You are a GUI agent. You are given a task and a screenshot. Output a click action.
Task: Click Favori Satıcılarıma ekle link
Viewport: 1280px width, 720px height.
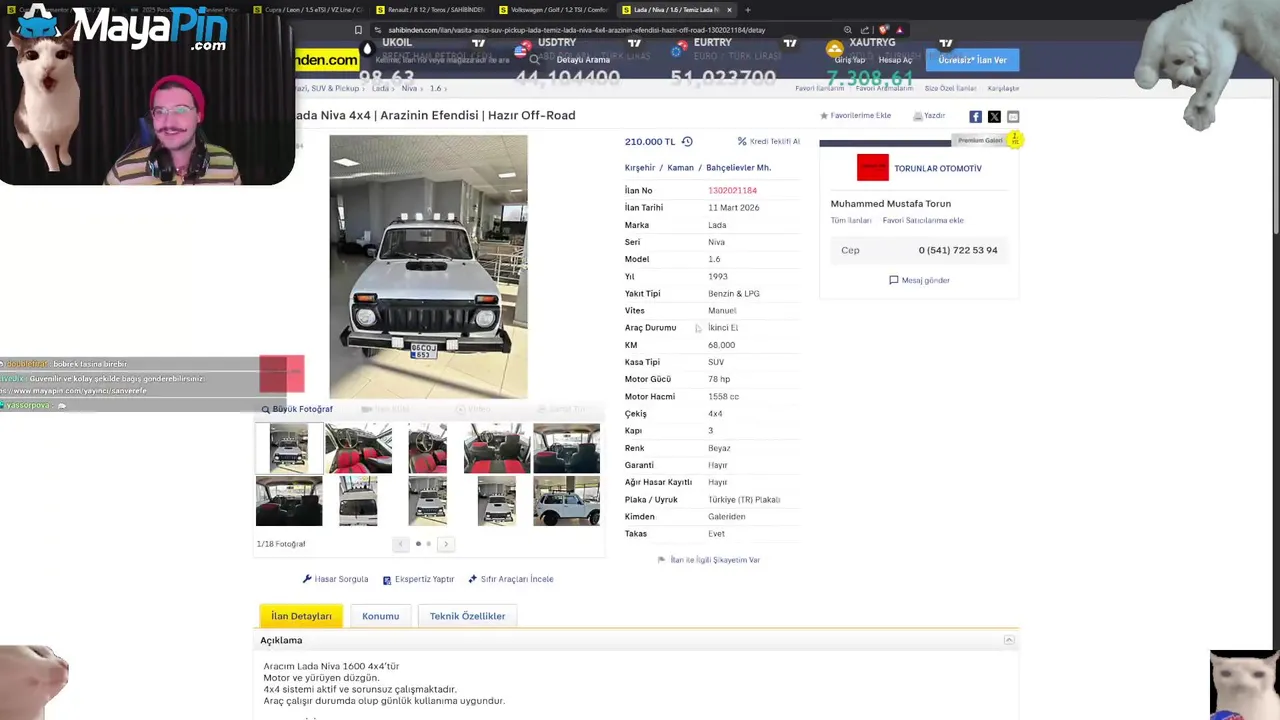coord(923,220)
